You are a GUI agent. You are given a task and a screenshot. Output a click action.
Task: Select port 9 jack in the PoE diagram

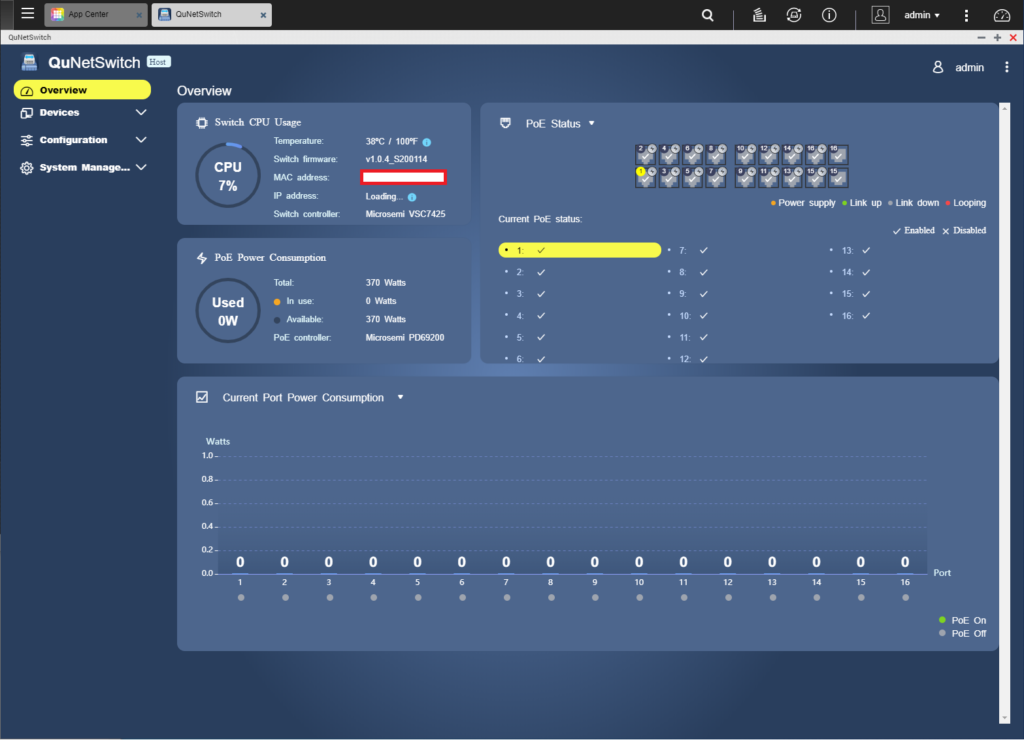coord(745,177)
